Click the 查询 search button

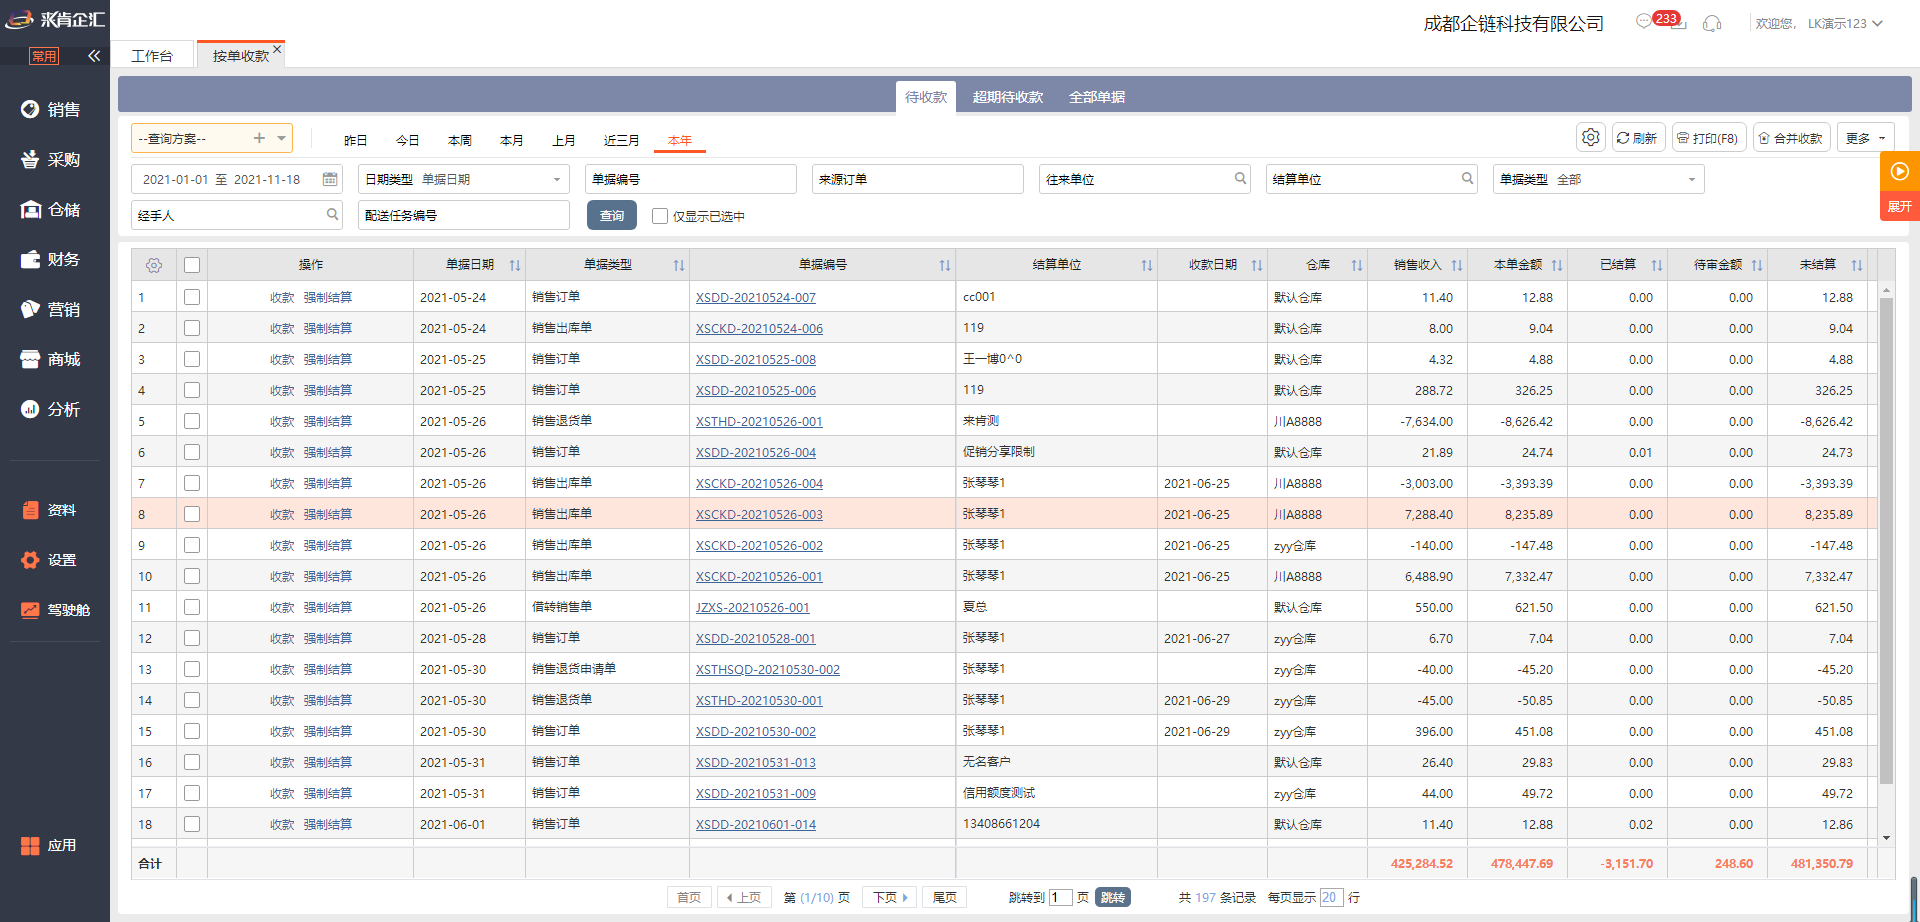click(611, 216)
